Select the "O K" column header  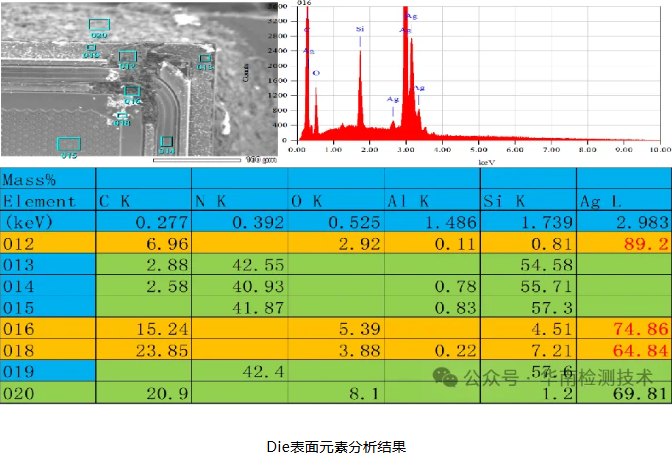pos(336,200)
